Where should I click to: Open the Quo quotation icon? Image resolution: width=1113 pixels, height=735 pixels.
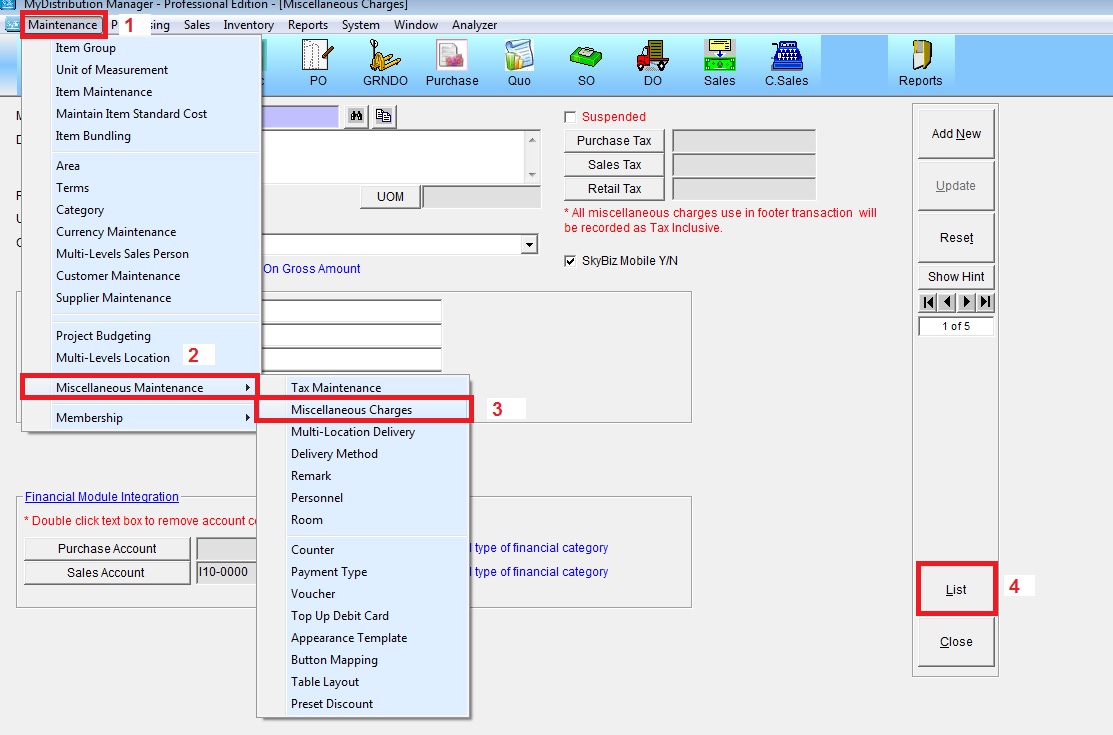point(519,62)
